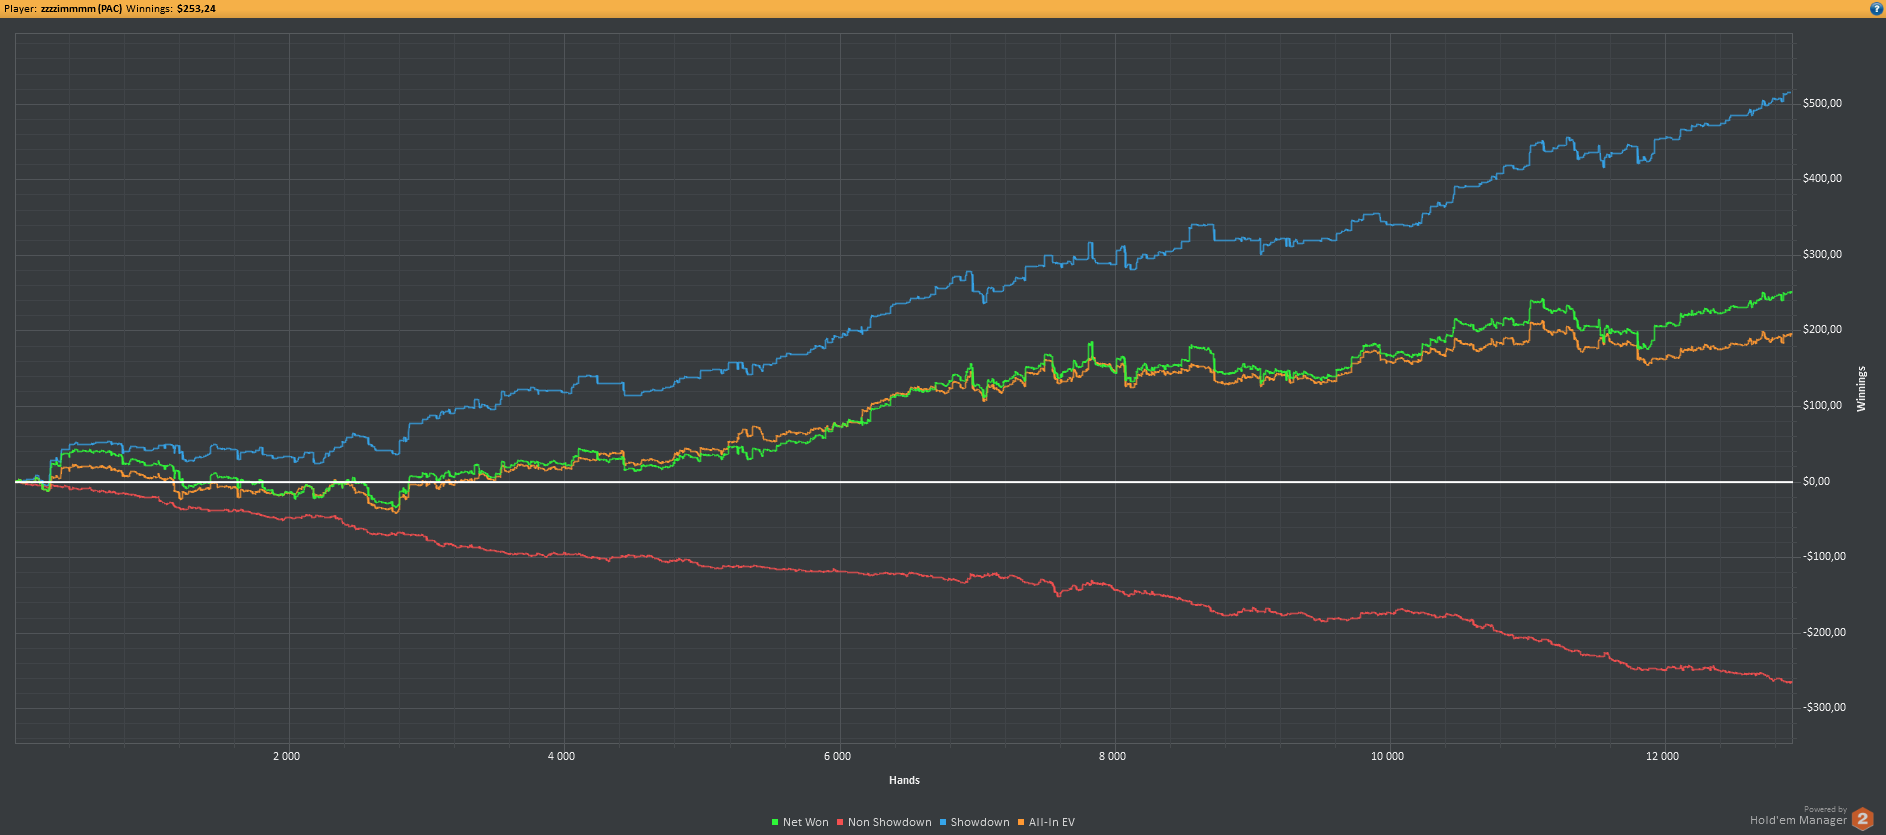Click the $300,00 axis label
The height and width of the screenshot is (835, 1886).
(1822, 254)
